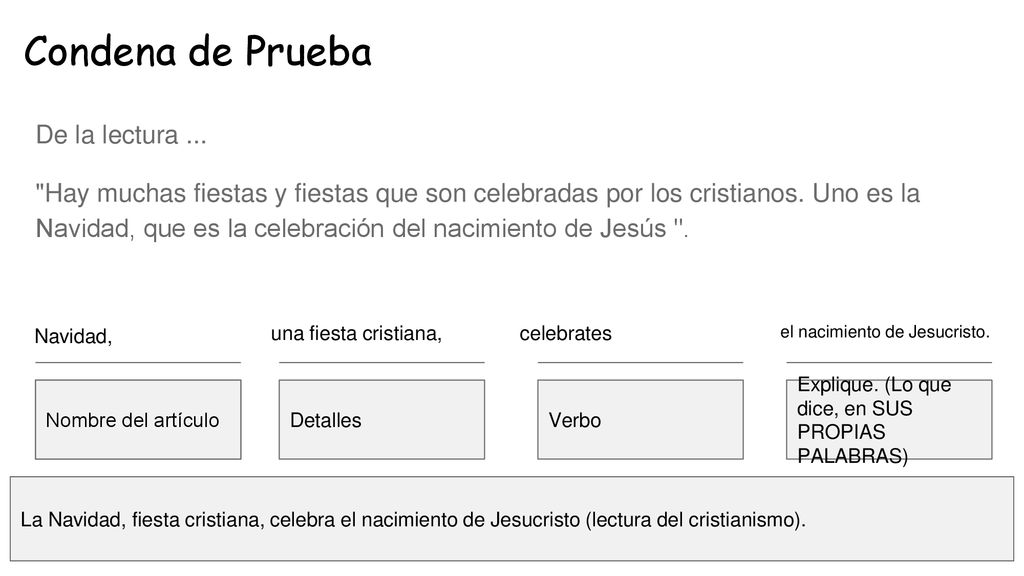Select the 'Detalles' box
The width and height of the screenshot is (1024, 576).
[381, 419]
